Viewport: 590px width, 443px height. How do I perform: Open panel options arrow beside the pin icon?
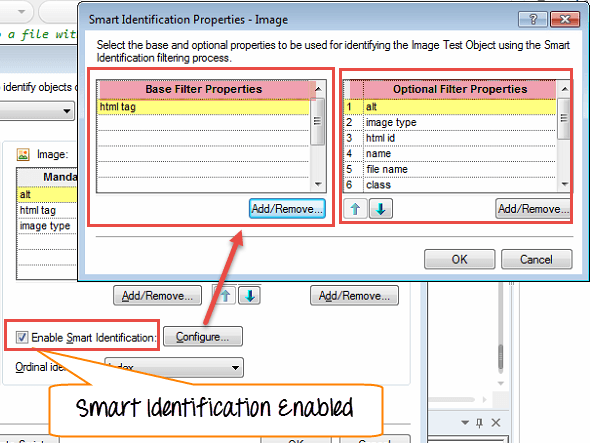tap(465, 423)
